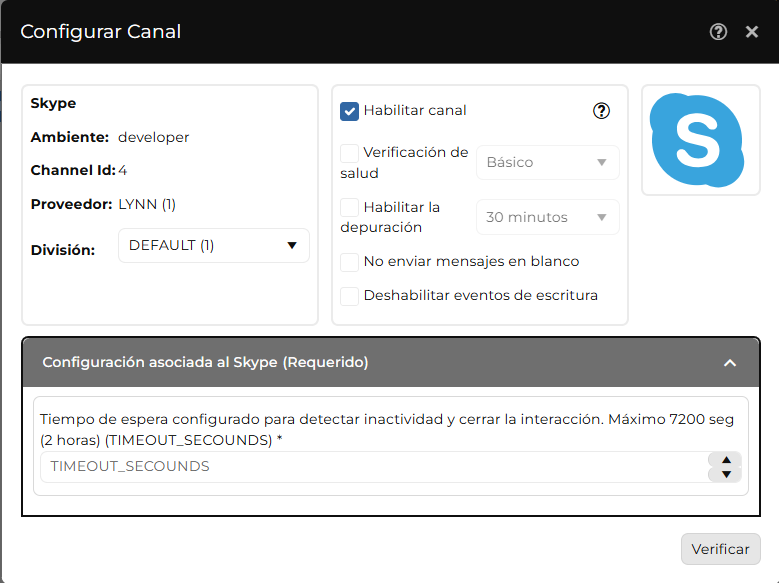This screenshot has width=779, height=583.
Task: Increase TIMEOUT_SECOUNDS with up arrow
Action: (x=726, y=460)
